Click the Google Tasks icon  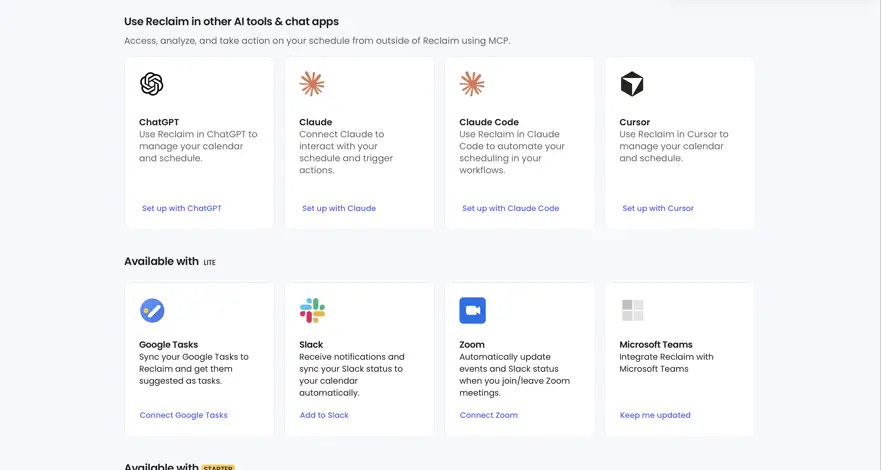(152, 311)
